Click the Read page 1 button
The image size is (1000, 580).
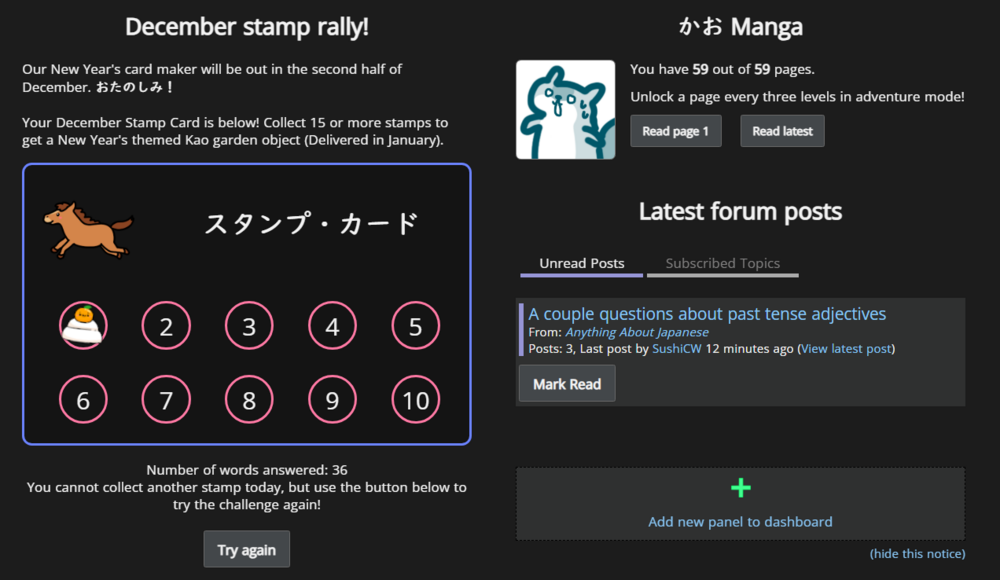click(676, 130)
